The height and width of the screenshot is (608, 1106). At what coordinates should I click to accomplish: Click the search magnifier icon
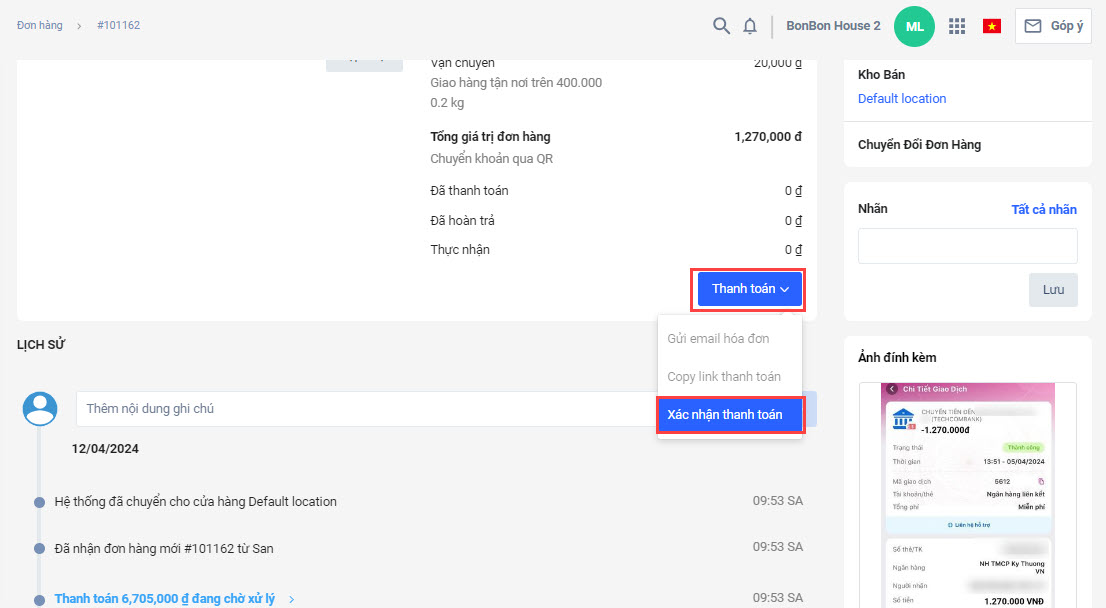click(x=721, y=26)
